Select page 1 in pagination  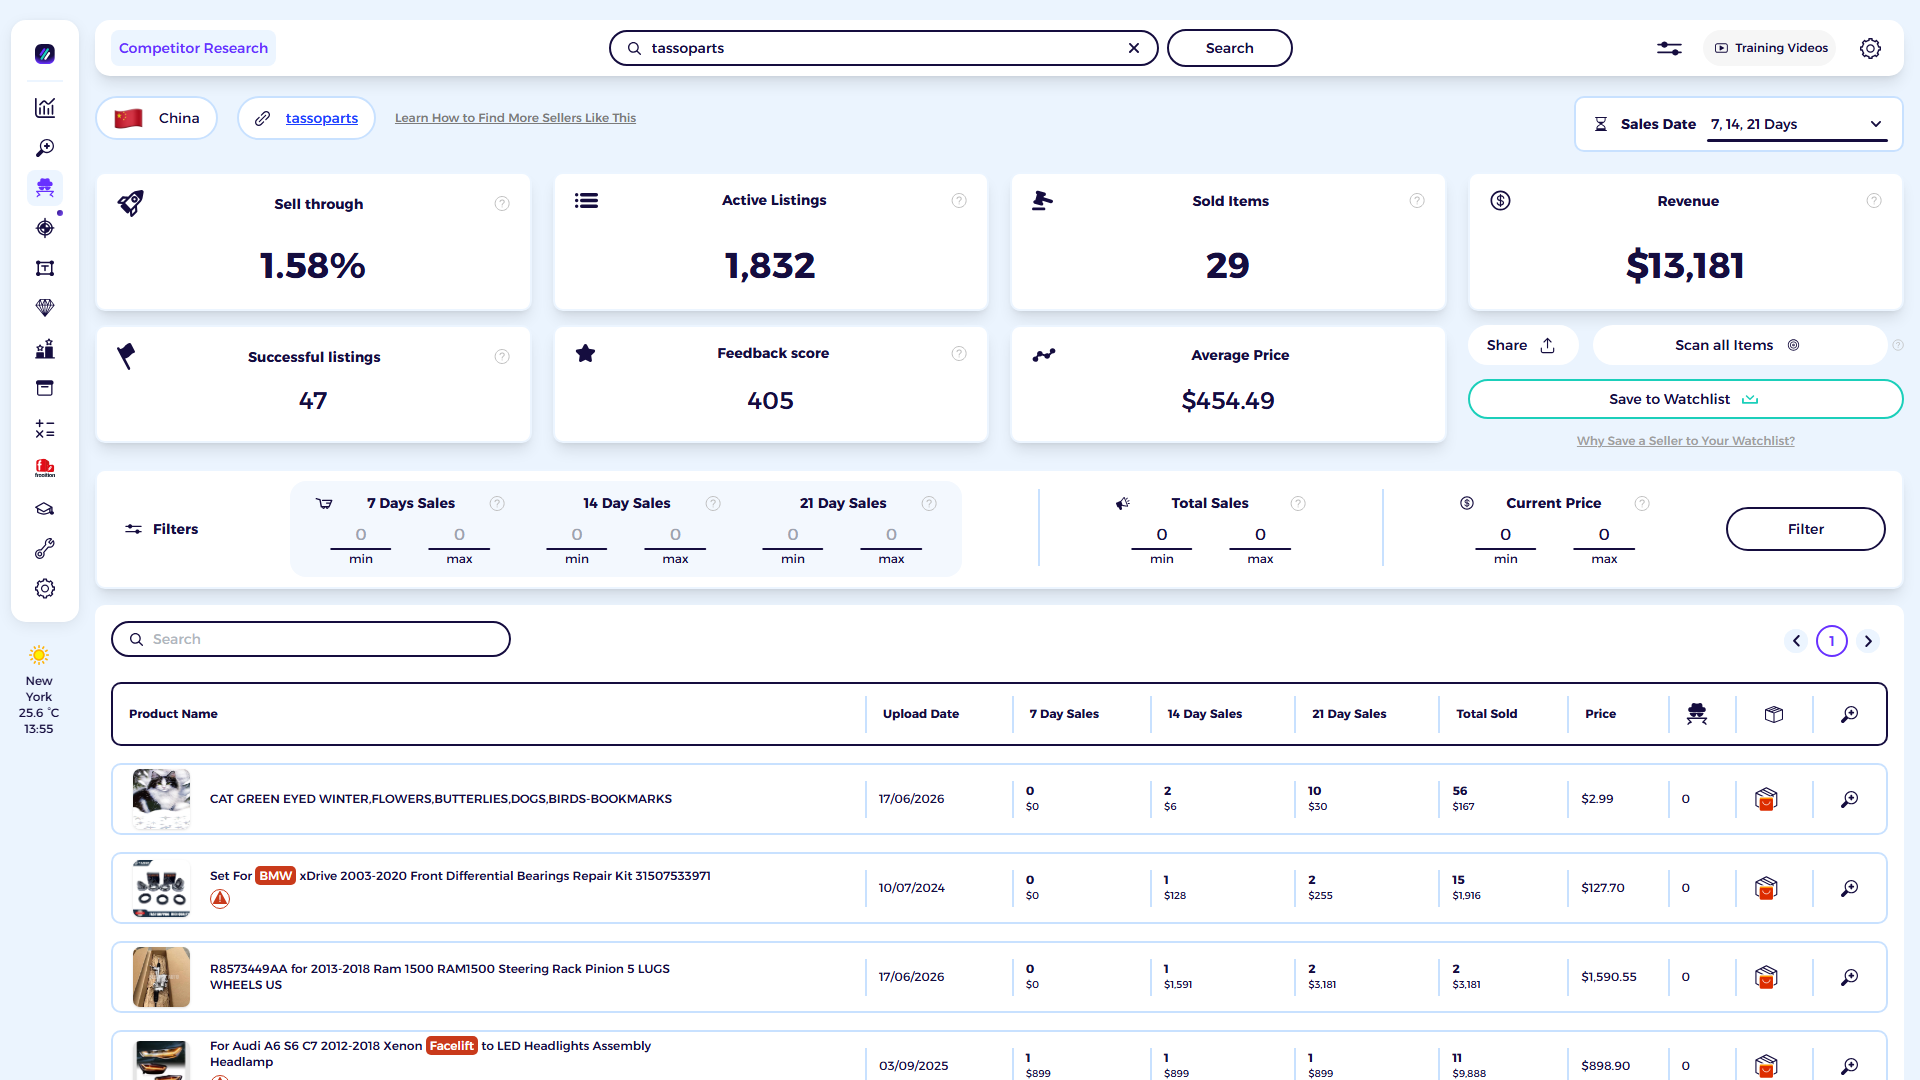(x=1832, y=641)
